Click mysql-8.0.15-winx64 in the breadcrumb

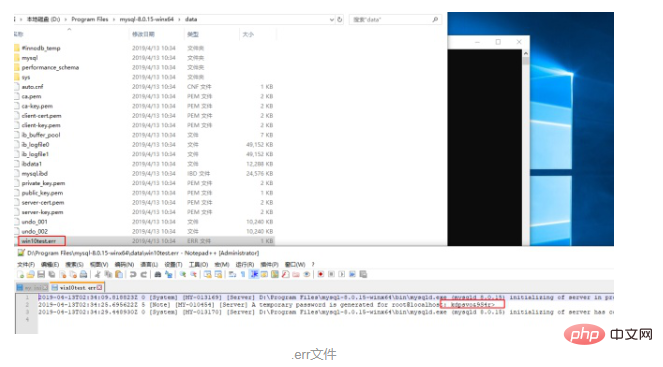(x=147, y=19)
